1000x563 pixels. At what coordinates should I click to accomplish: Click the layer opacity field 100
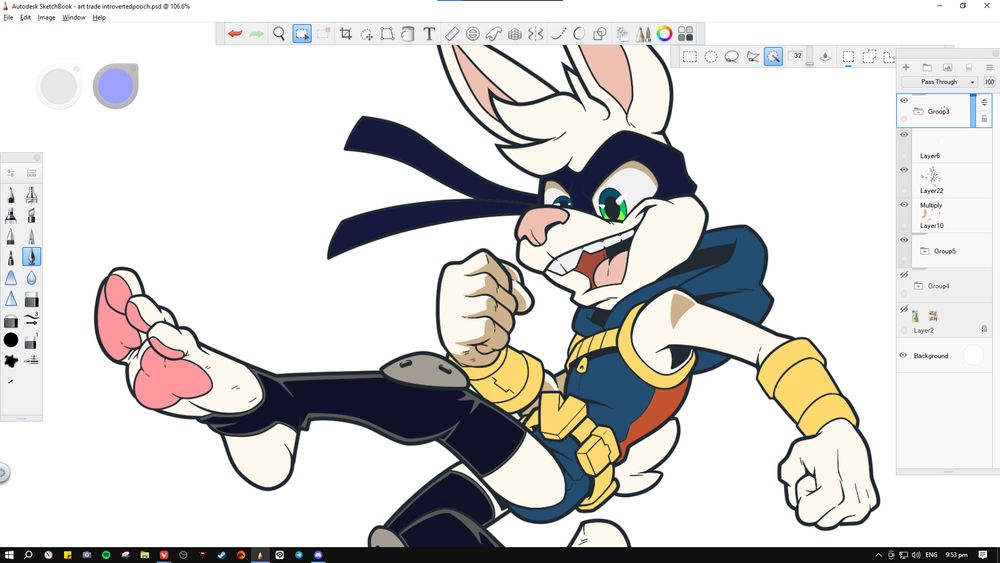(989, 82)
